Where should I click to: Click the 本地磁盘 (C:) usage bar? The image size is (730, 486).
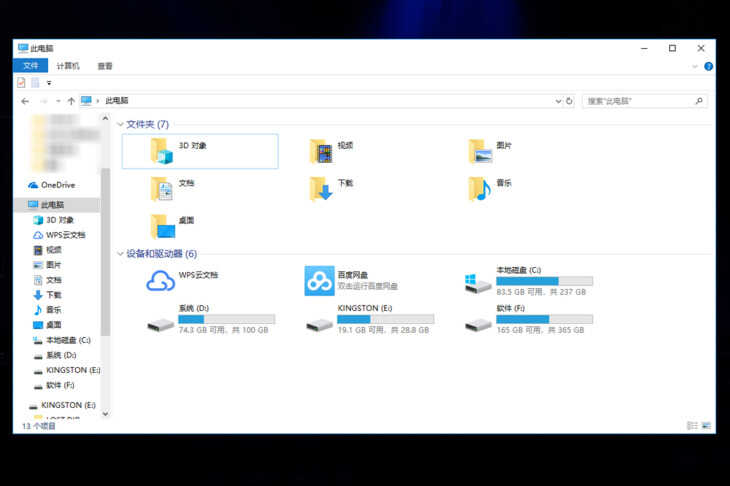544,281
